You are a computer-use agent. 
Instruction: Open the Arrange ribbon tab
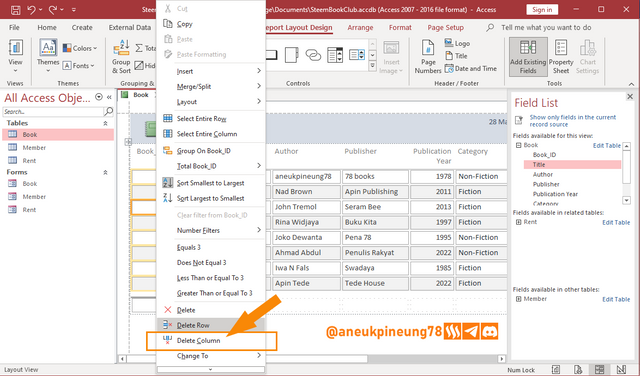pyautogui.click(x=360, y=28)
